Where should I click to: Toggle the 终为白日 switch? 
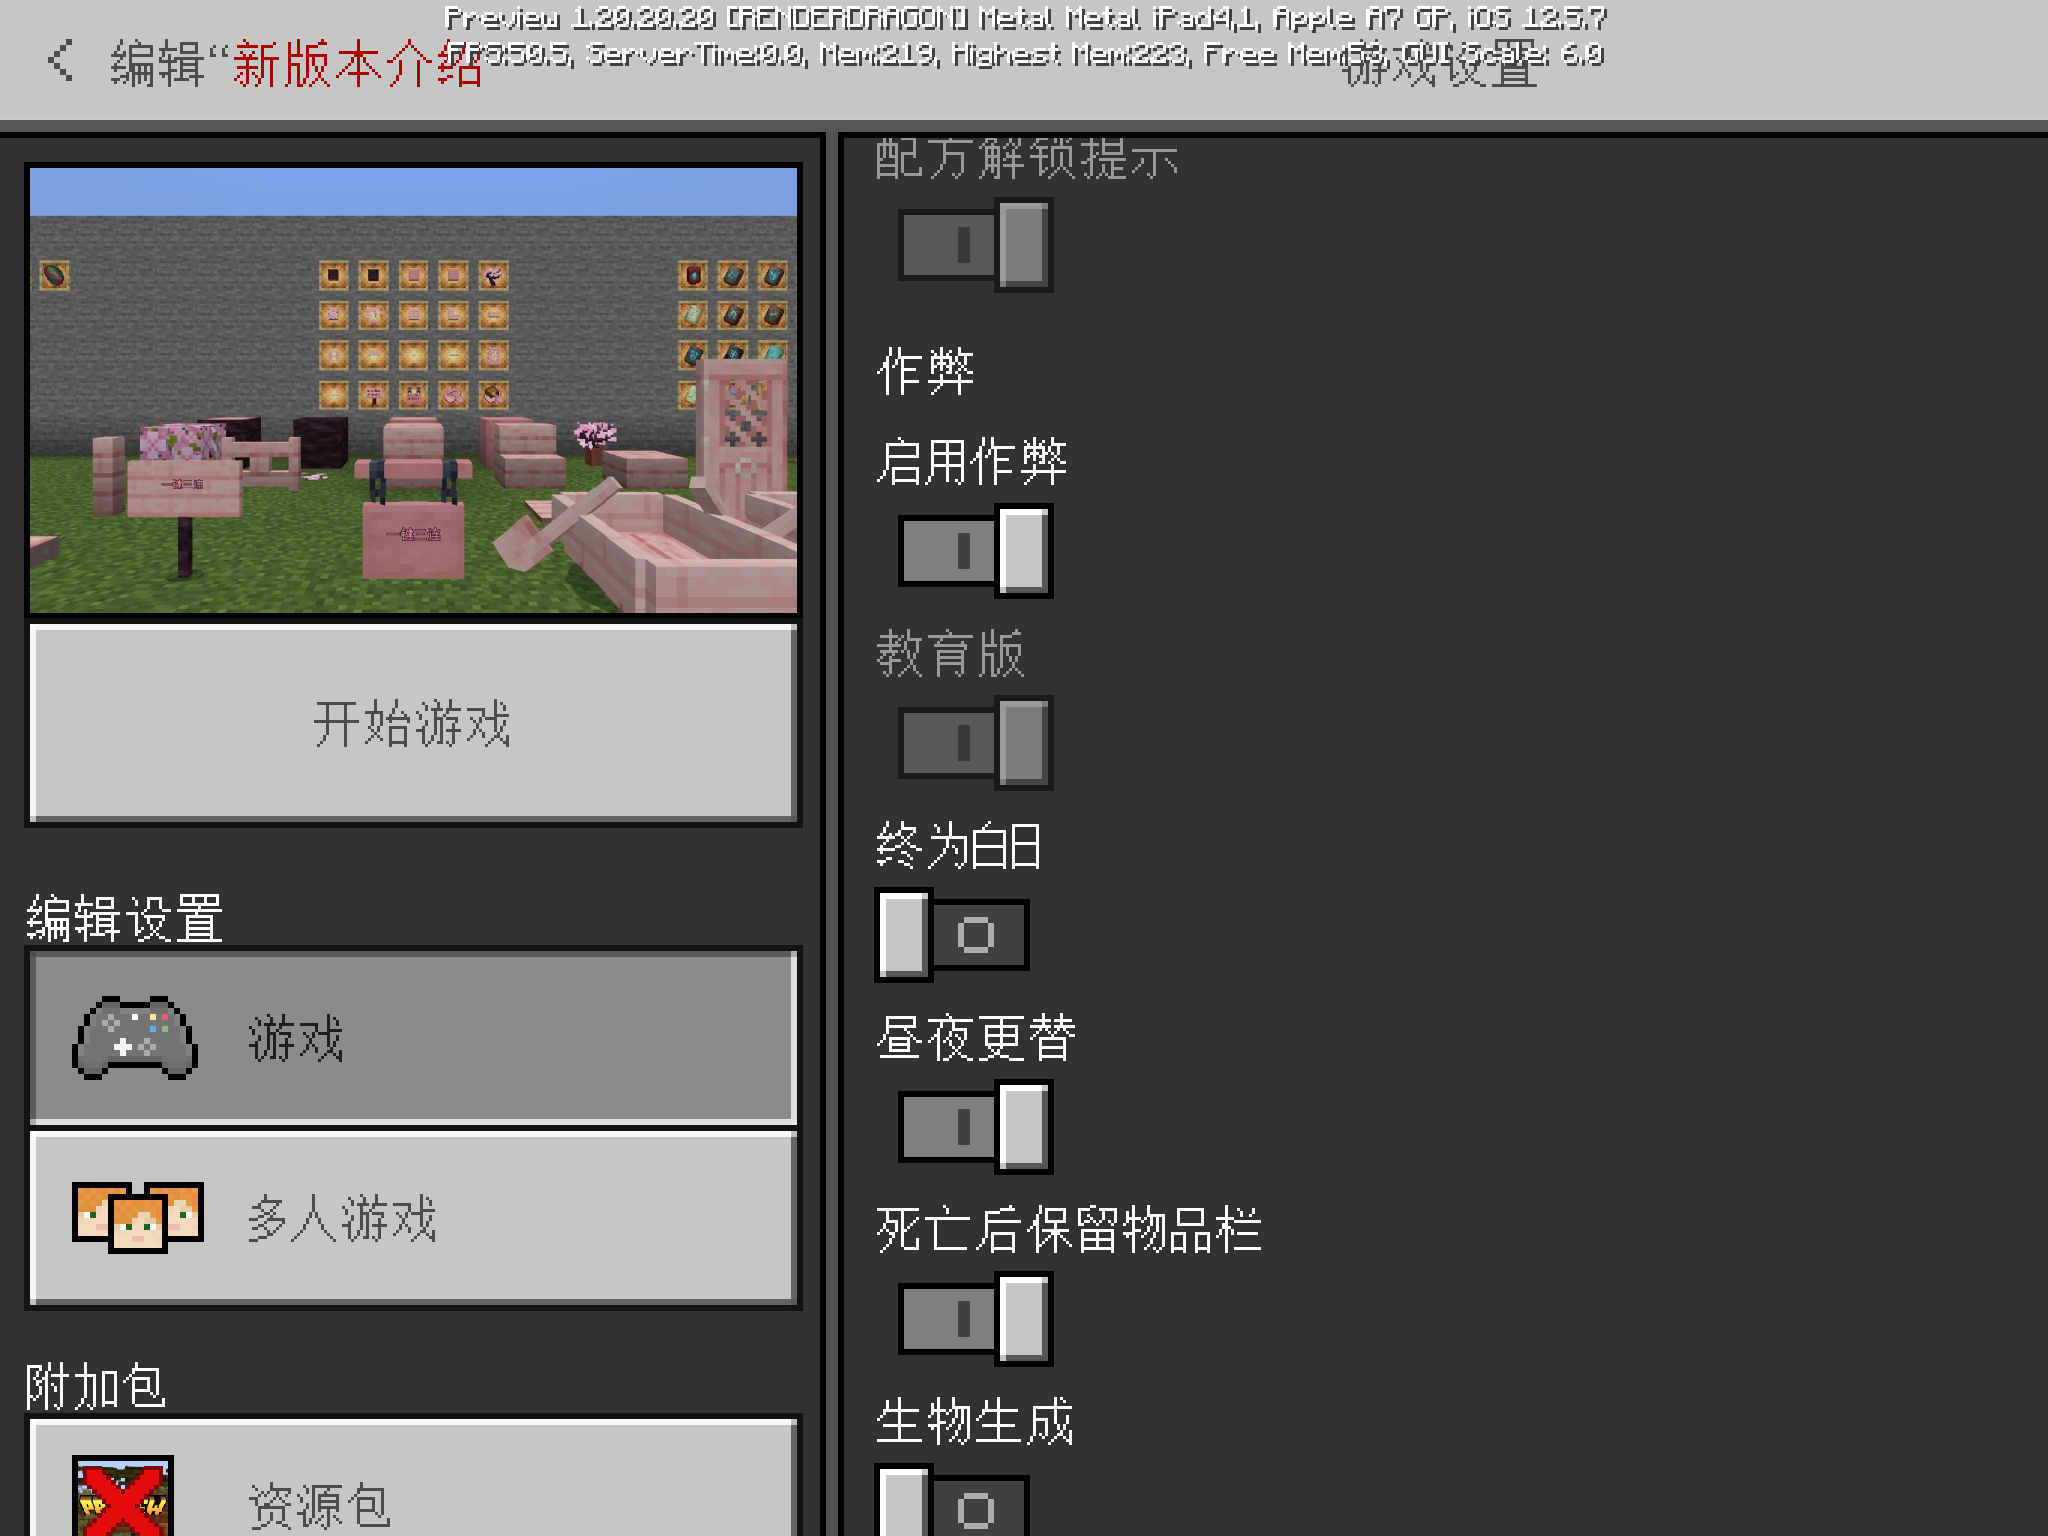pos(952,935)
